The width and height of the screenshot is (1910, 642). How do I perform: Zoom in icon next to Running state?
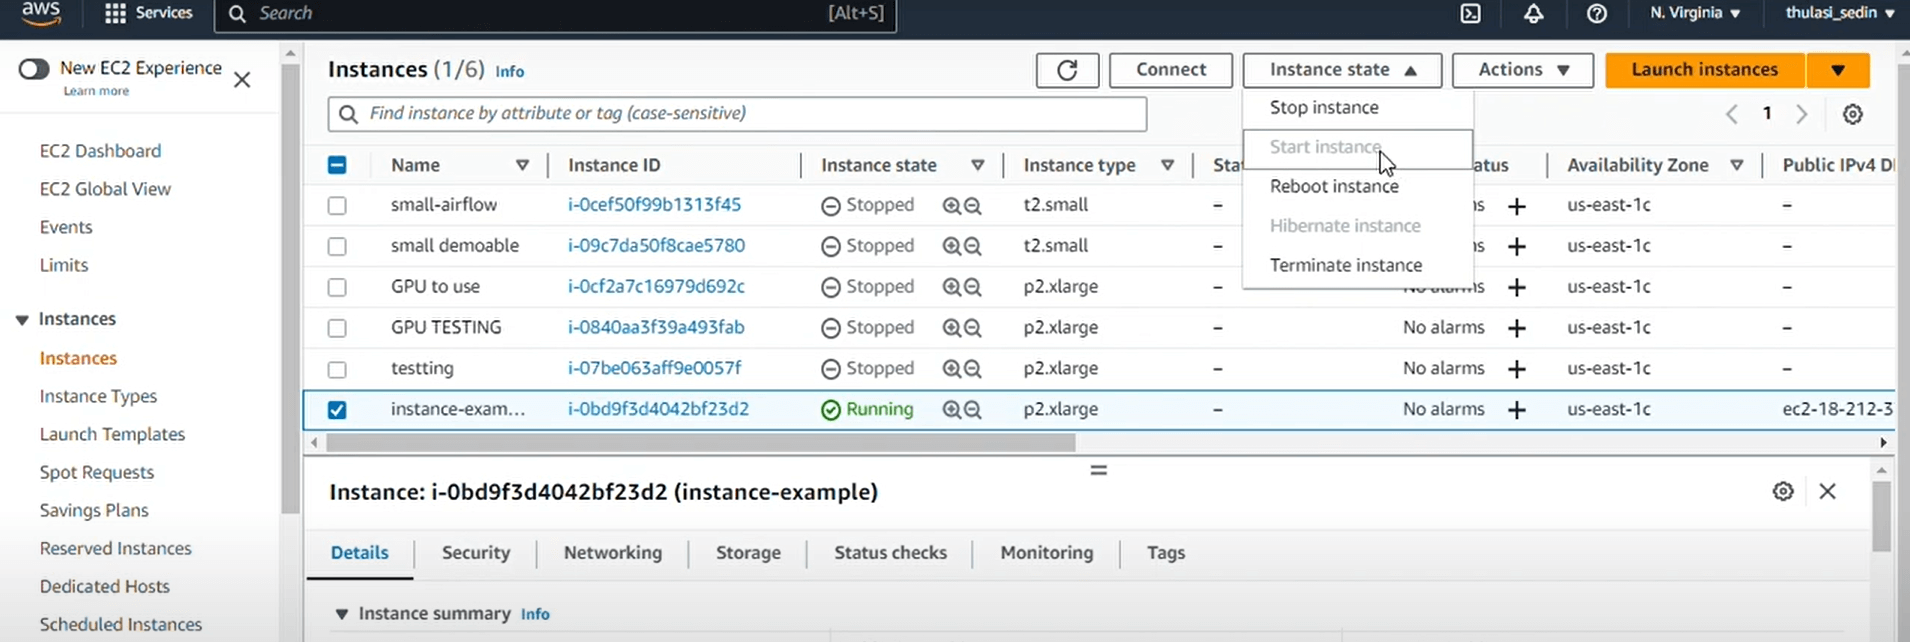[951, 410]
